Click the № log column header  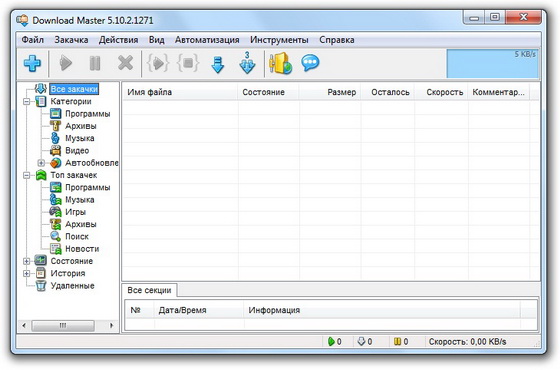tap(140, 310)
